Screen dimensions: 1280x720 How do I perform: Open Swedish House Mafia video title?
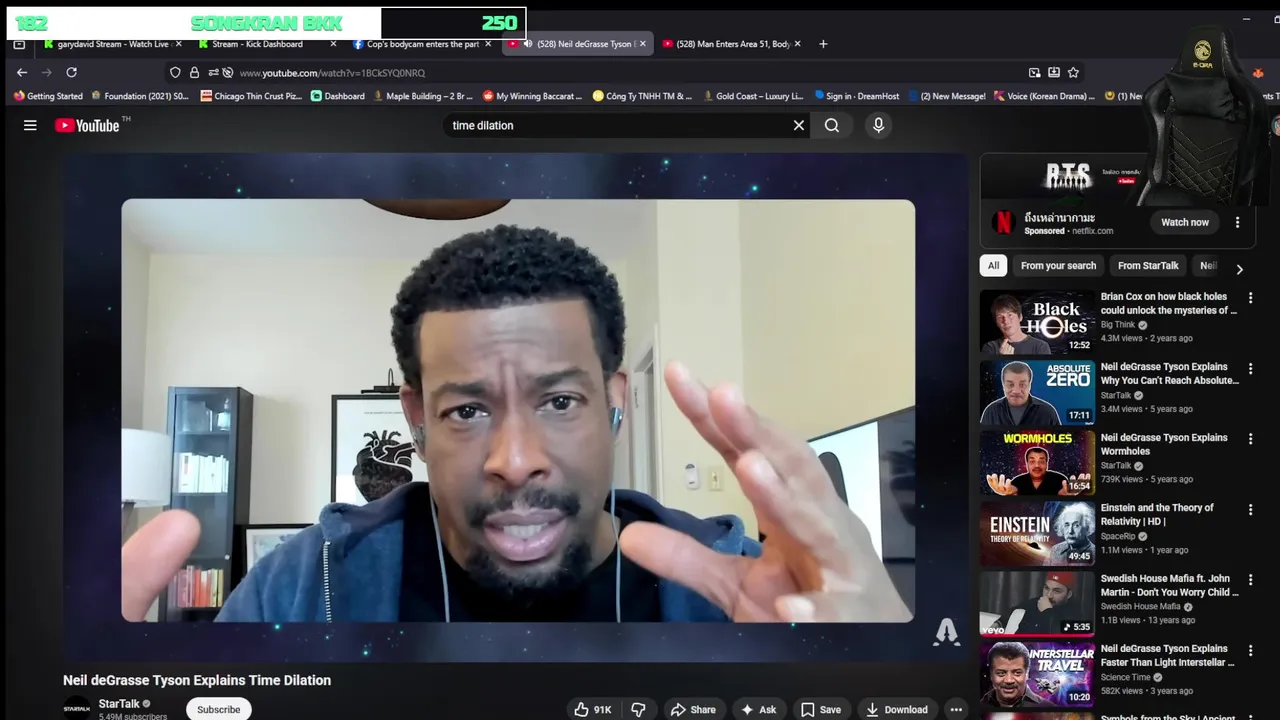point(1169,585)
